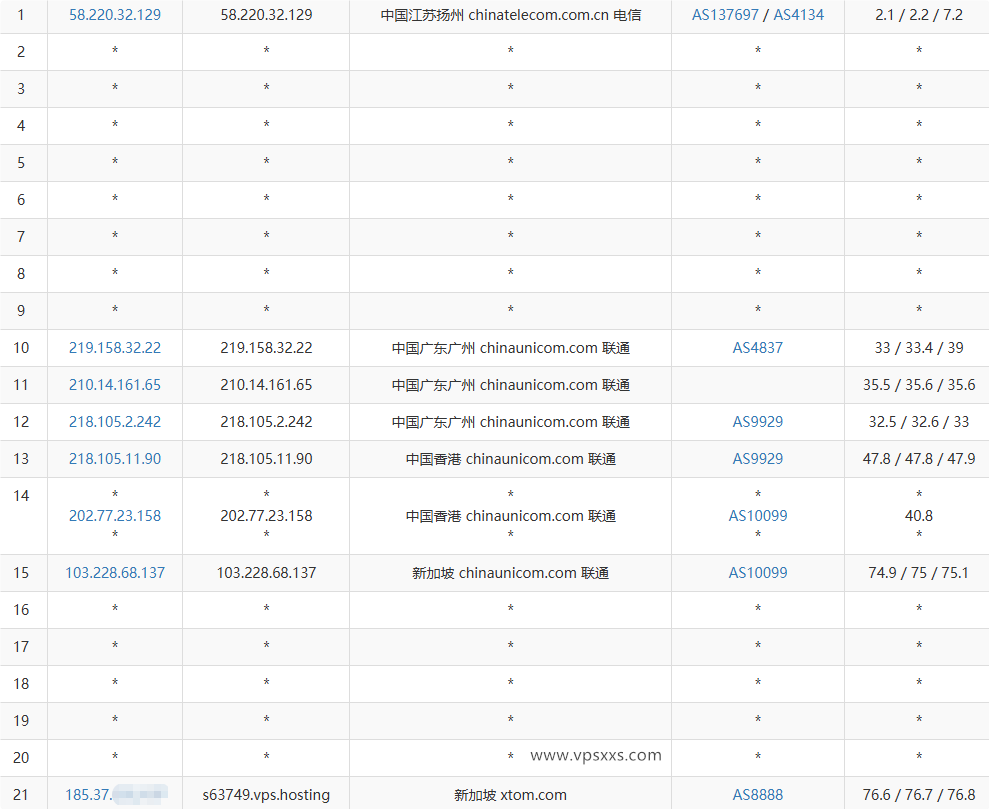Open IP link 218.105.11.90
The width and height of the screenshot is (989, 809).
pos(115,458)
